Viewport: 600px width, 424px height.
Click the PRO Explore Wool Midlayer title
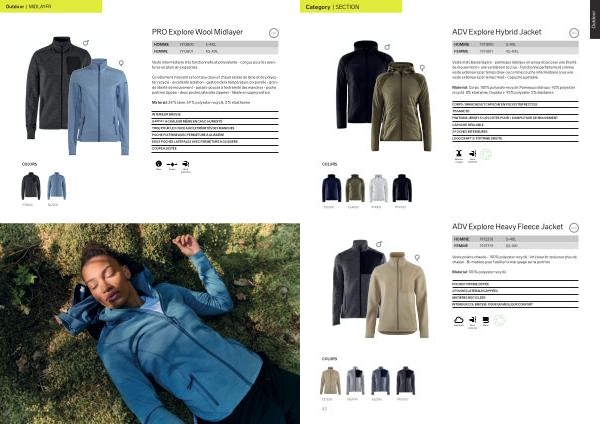(x=197, y=32)
